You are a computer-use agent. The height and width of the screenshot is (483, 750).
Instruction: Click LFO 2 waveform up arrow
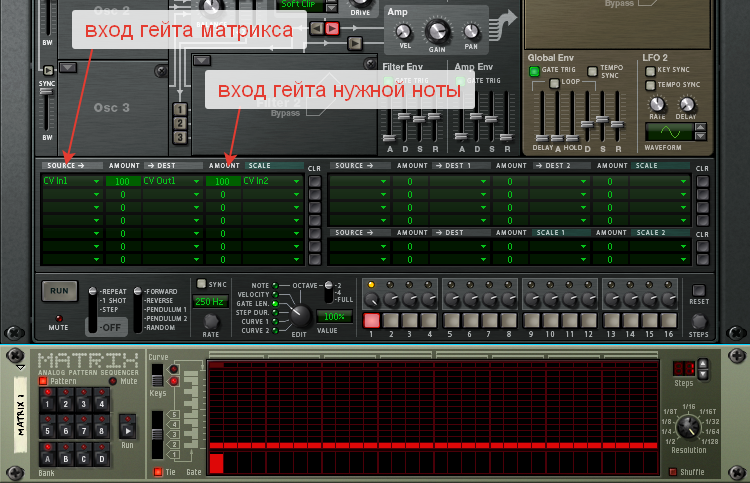pyautogui.click(x=700, y=127)
